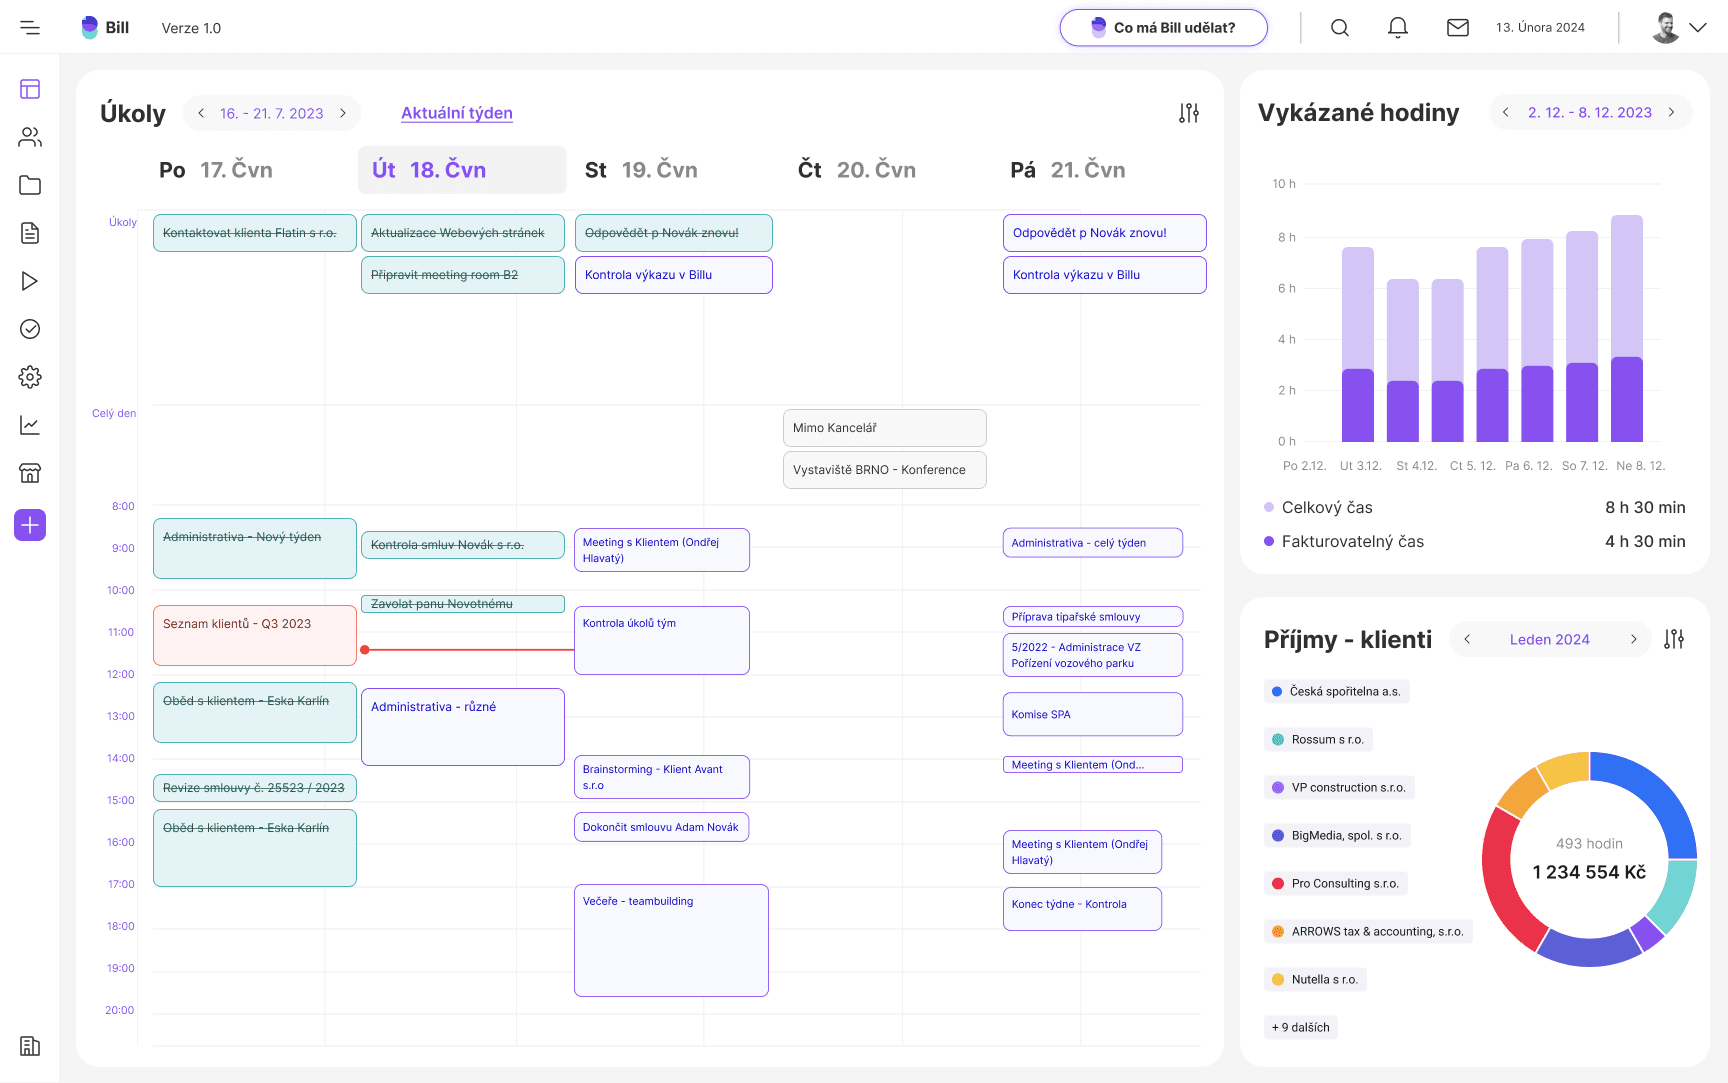Open the dashboard layout sidebar icon
Image resolution: width=1728 pixels, height=1083 pixels.
click(30, 89)
